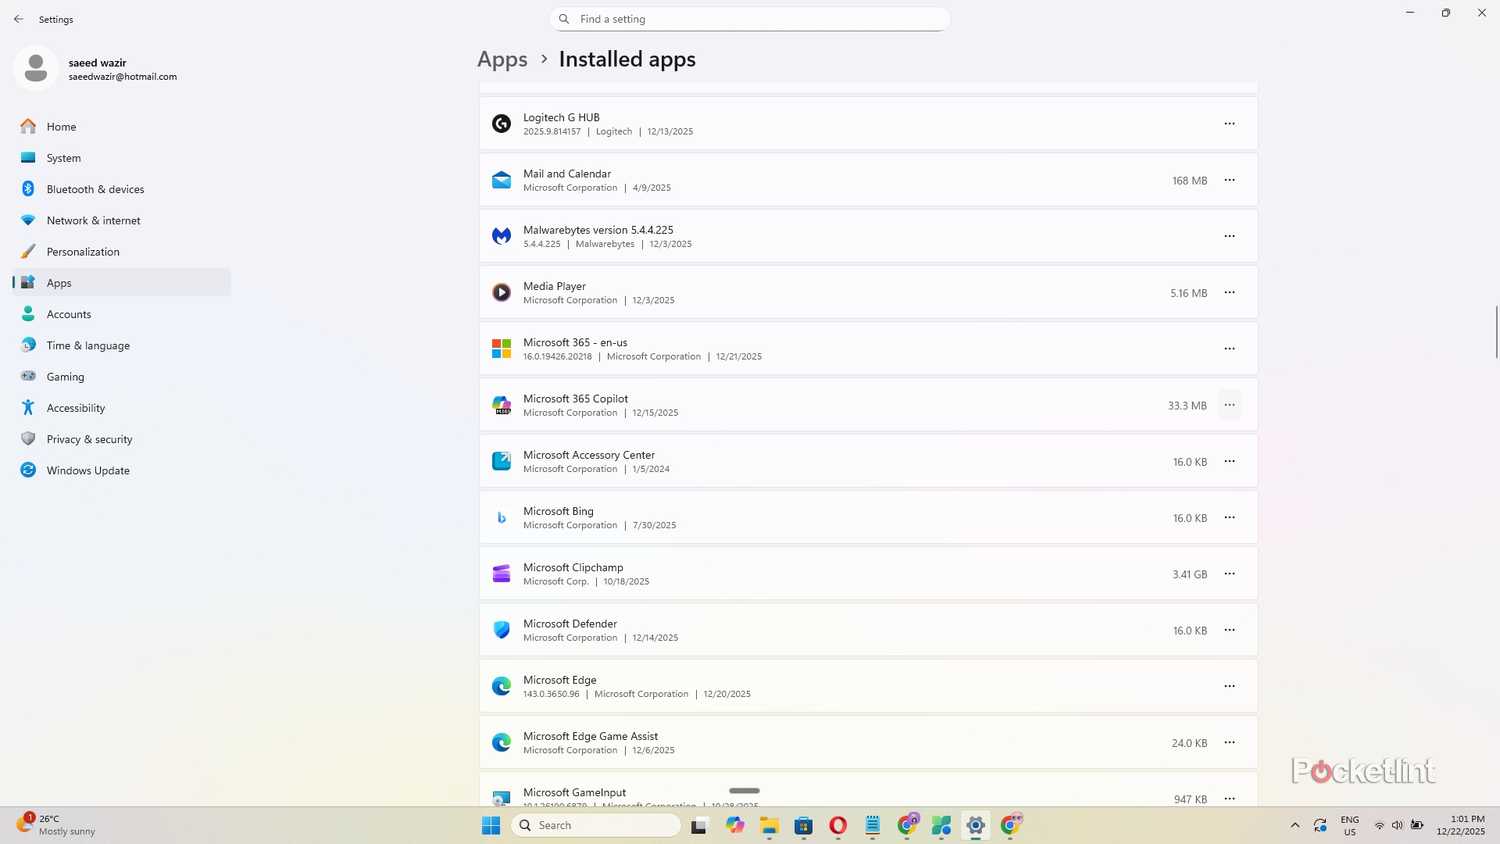Screen dimensions: 1500x844
Task: Select Privacy & security in sidebar
Action: [89, 439]
